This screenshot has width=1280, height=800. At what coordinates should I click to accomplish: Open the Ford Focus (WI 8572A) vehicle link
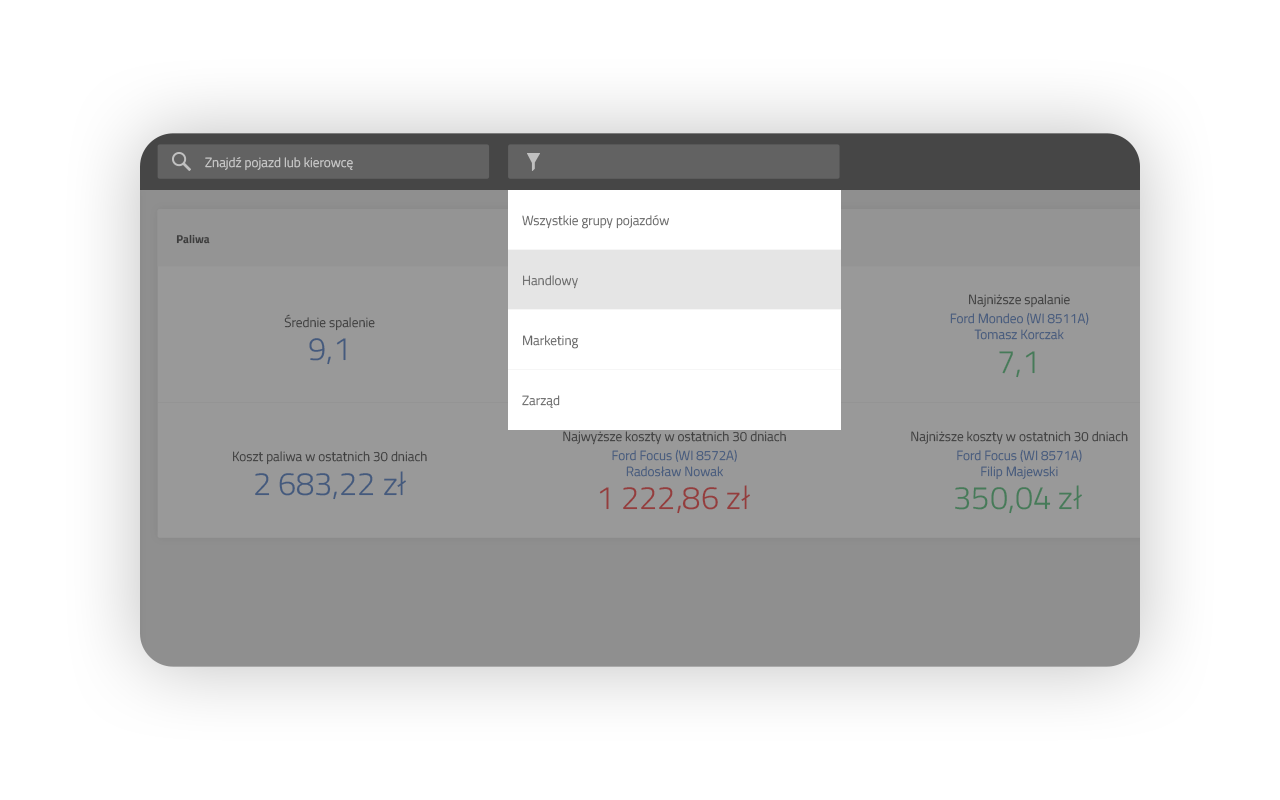coord(674,456)
